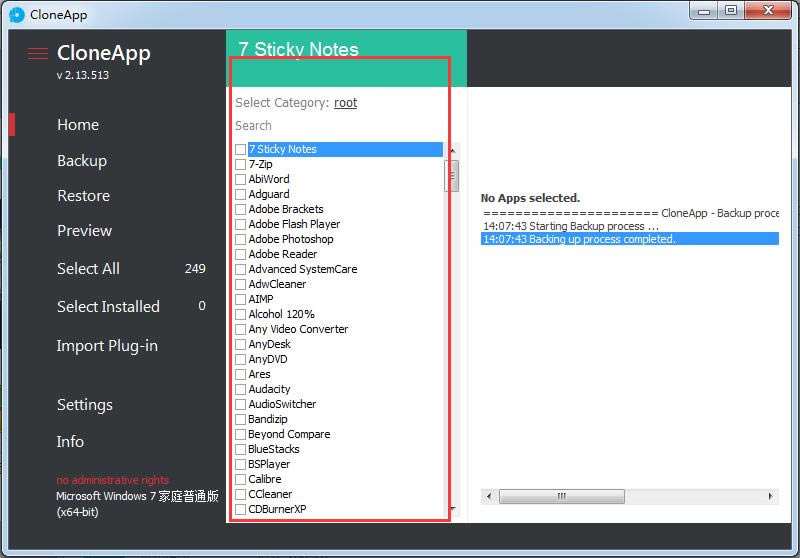Select the Bandizip list entry
800x558 pixels.
click(x=268, y=419)
